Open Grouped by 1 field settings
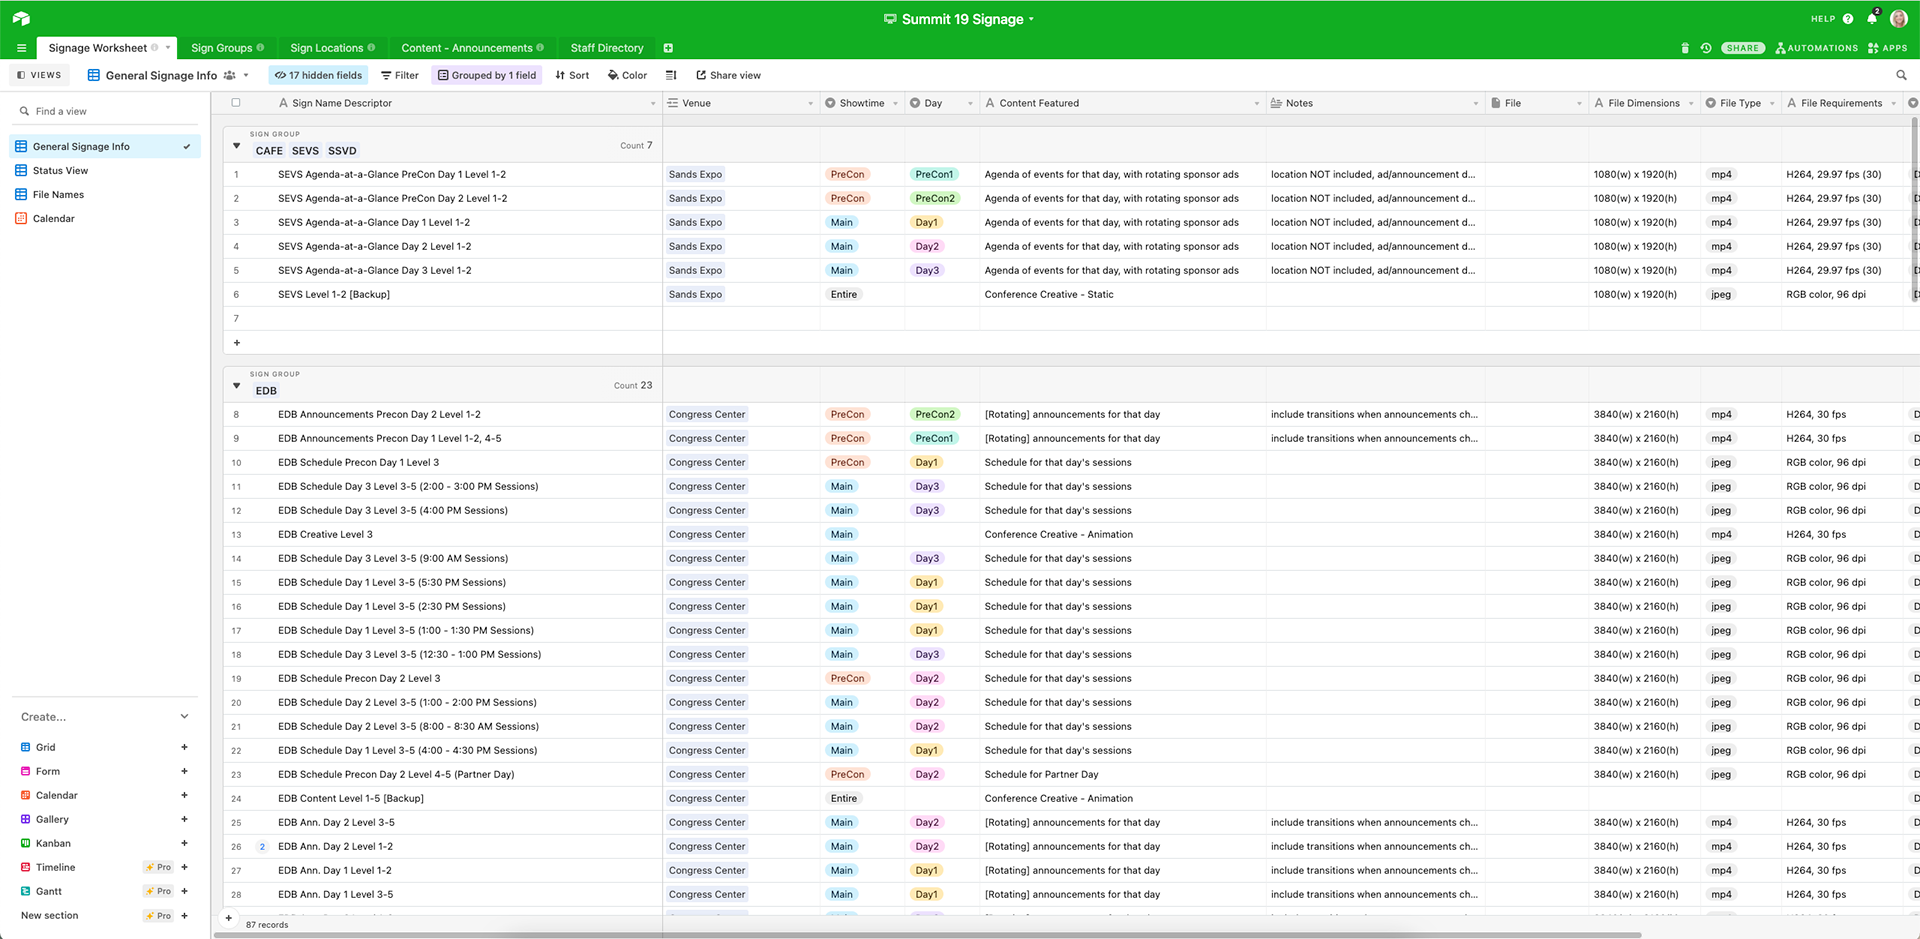The width and height of the screenshot is (1920, 939). [x=487, y=75]
